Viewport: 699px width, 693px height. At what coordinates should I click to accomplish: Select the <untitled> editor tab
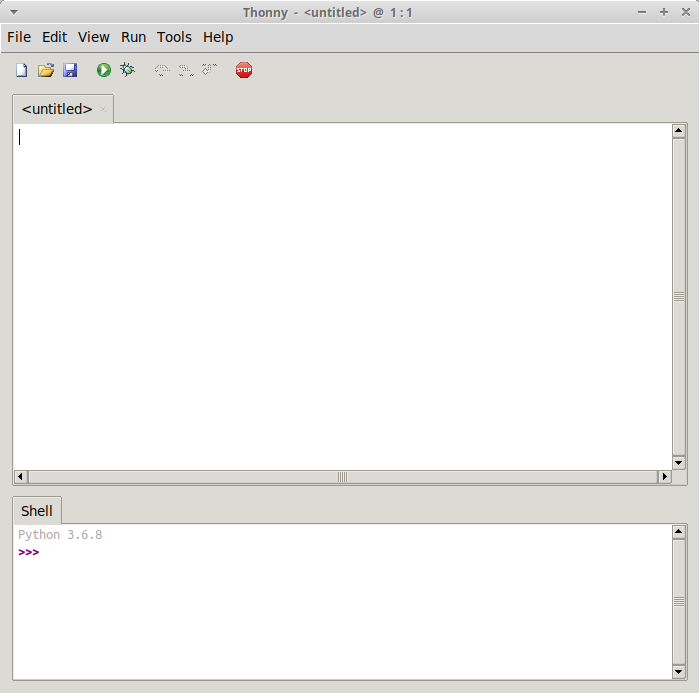coord(57,109)
